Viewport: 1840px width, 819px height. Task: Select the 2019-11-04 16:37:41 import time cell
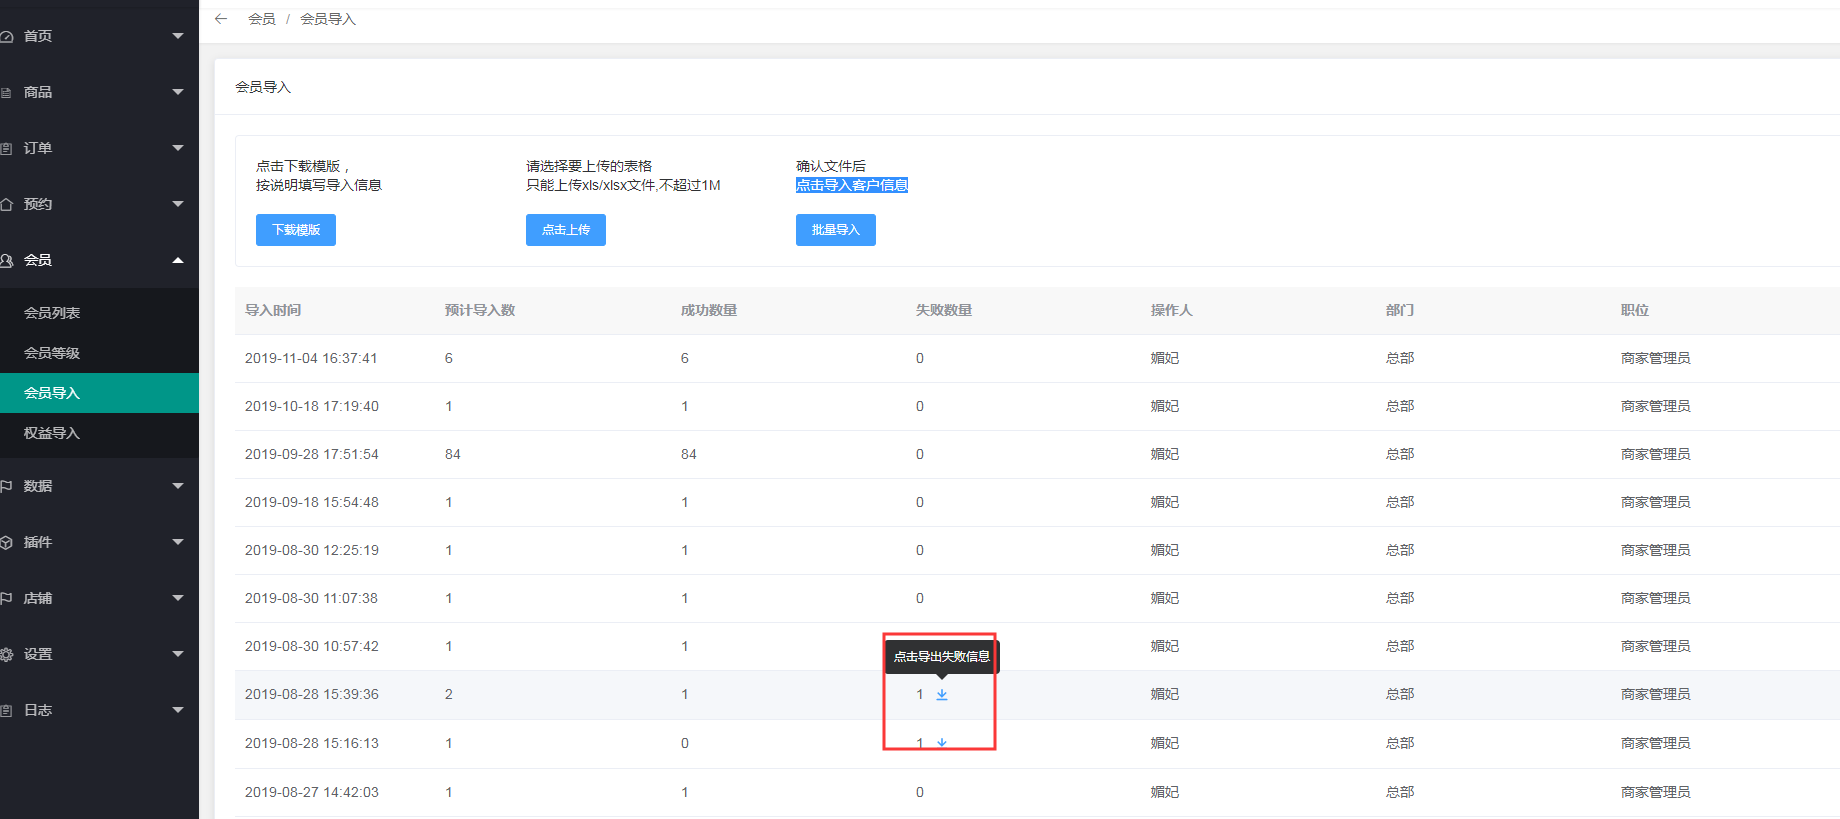click(311, 358)
